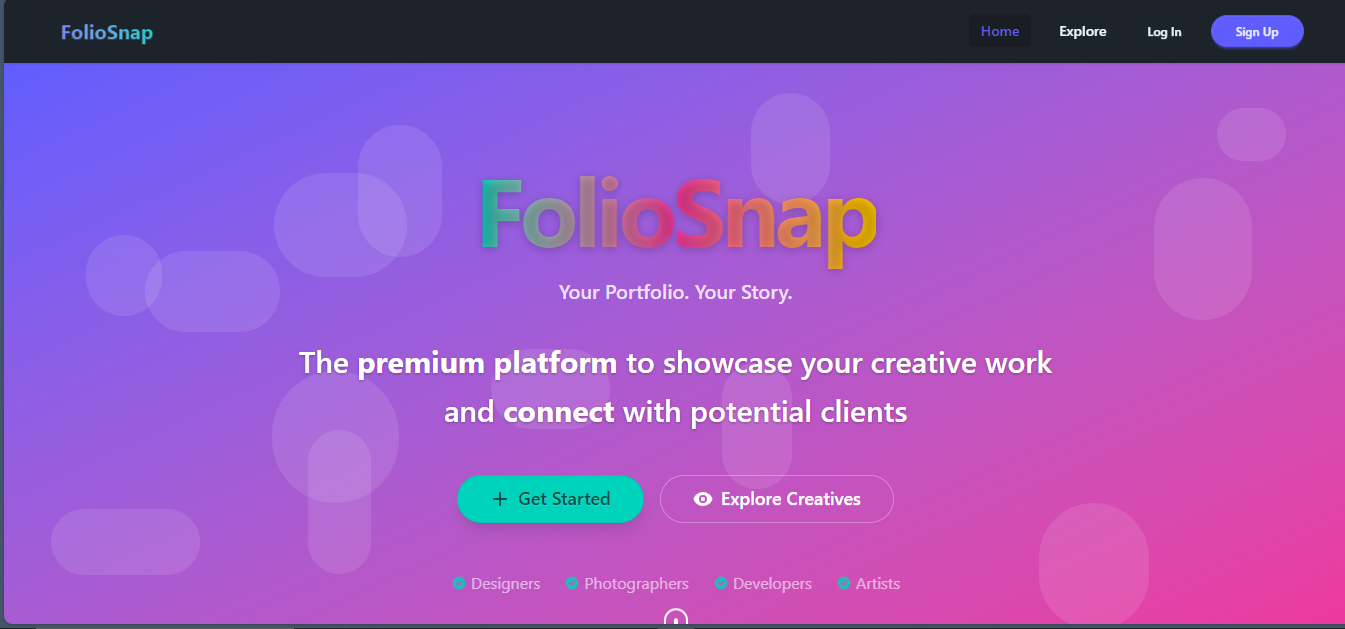Click the teal checkmark beside Photographers
Screen dimensions: 1345x629
pyautogui.click(x=572, y=583)
